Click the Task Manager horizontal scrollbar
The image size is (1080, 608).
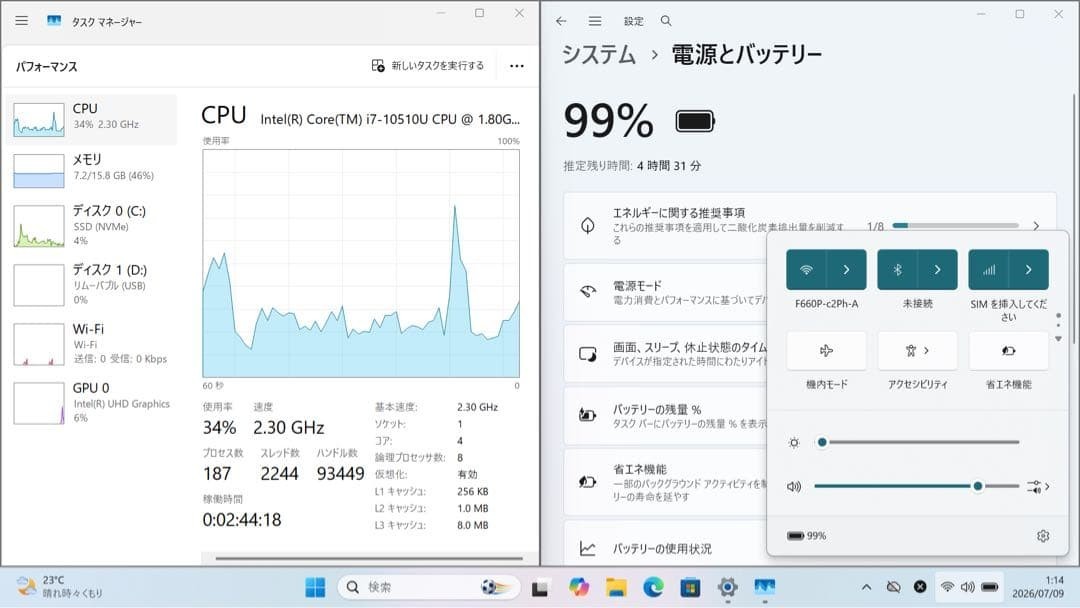[x=369, y=558]
